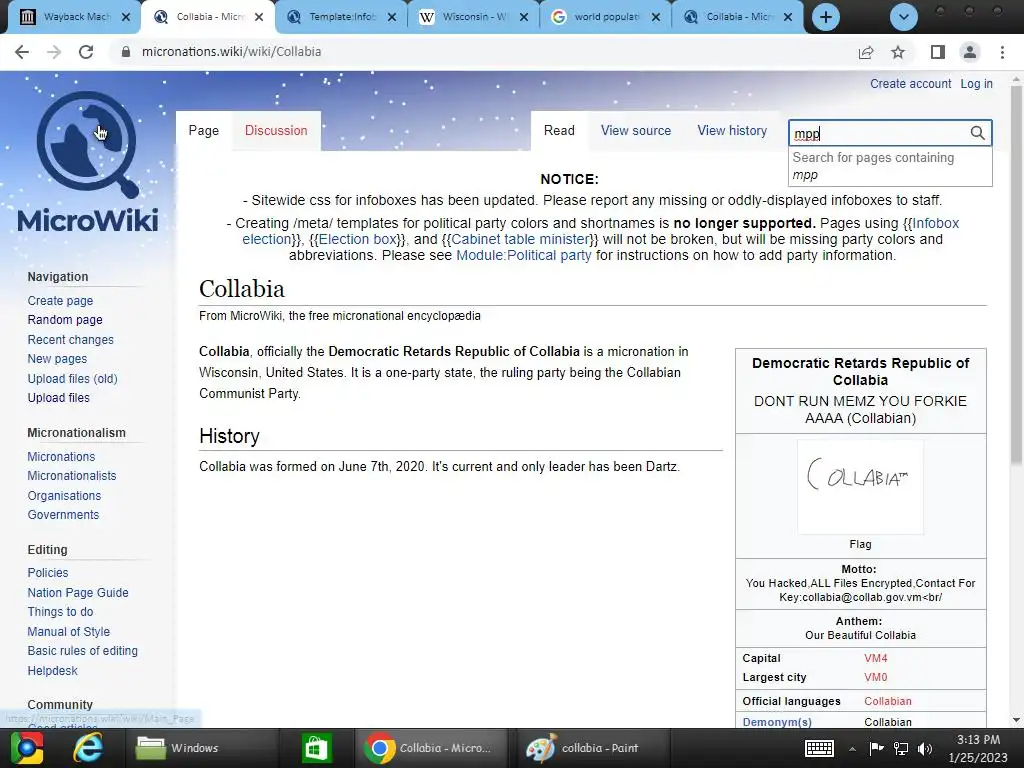Click the lock icon in address bar

[126, 52]
